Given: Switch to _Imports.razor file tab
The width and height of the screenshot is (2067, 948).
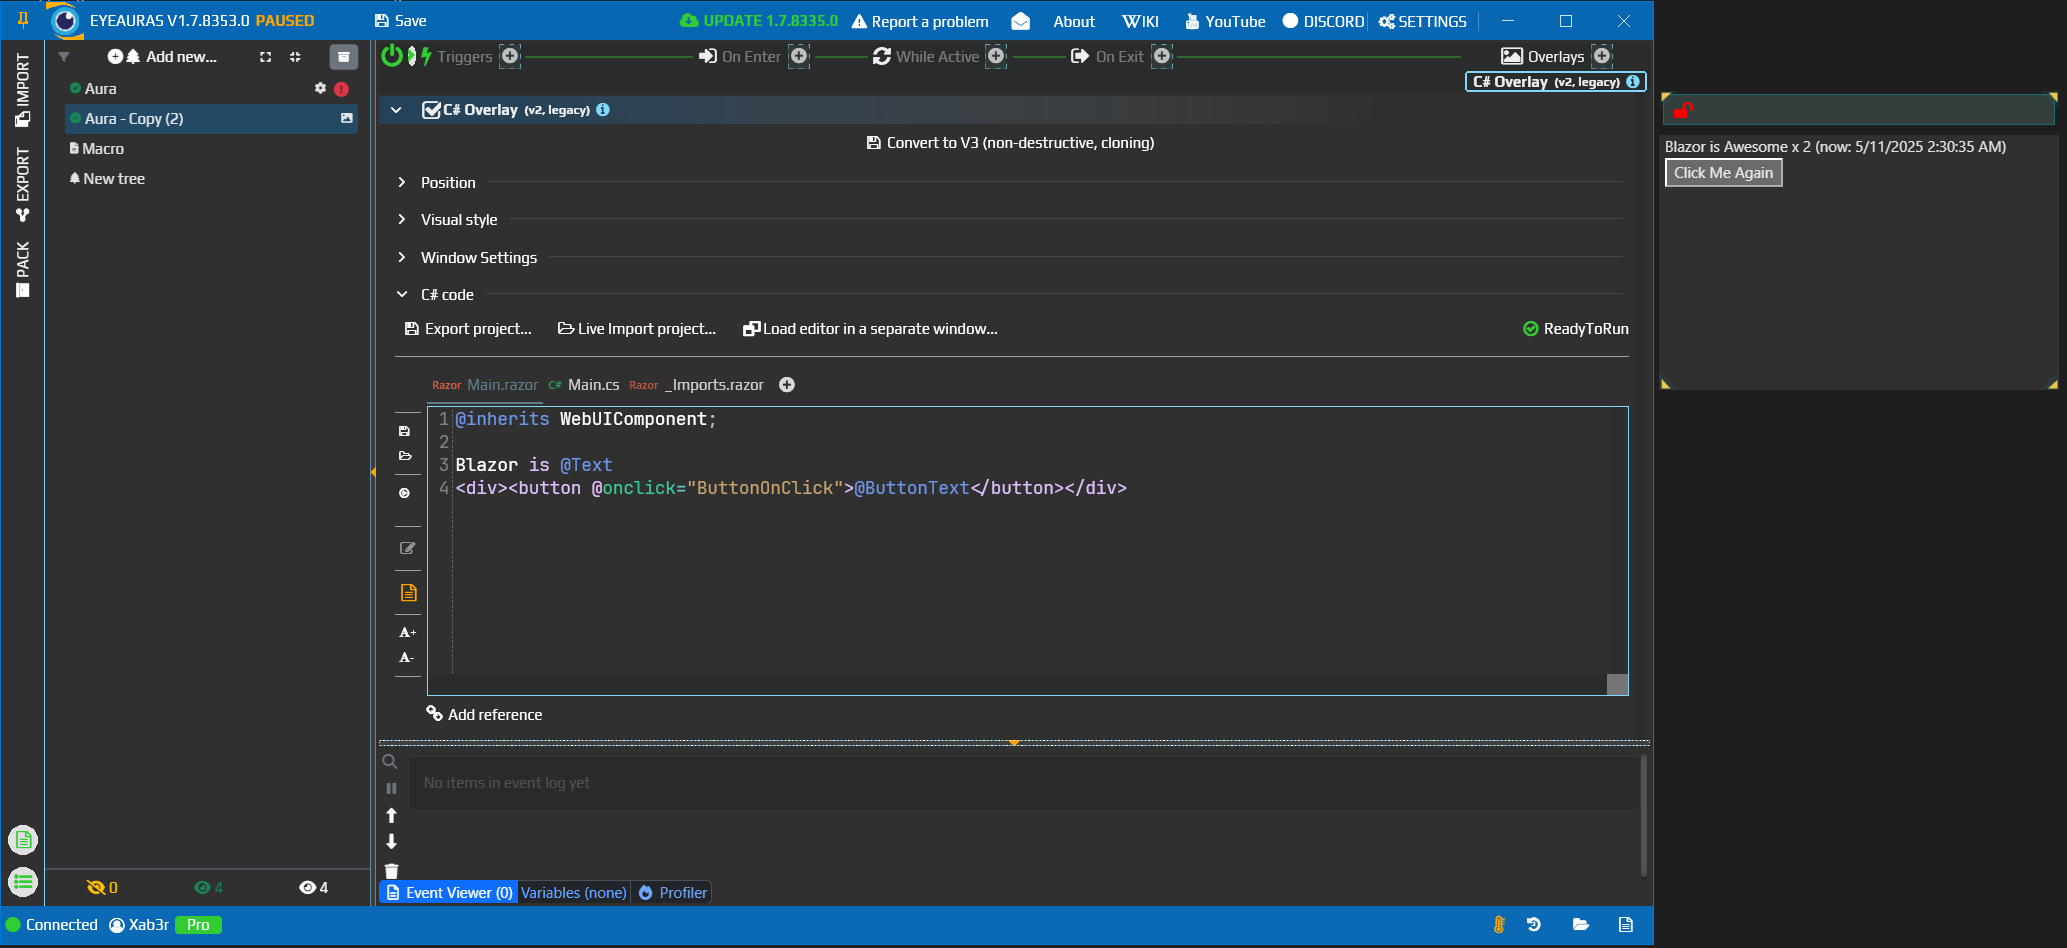Looking at the screenshot, I should 697,385.
